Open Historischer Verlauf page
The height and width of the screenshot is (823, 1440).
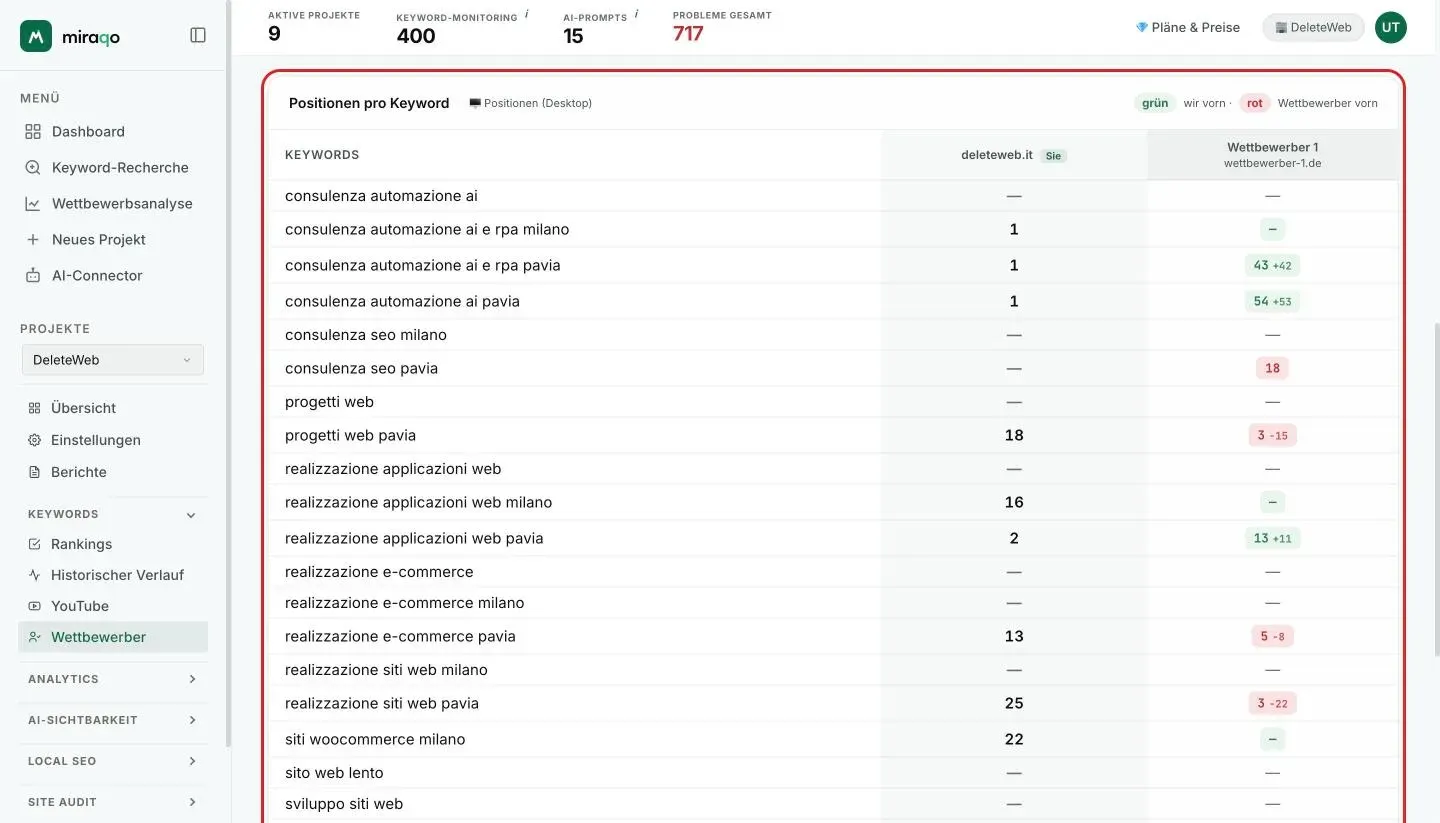click(118, 575)
